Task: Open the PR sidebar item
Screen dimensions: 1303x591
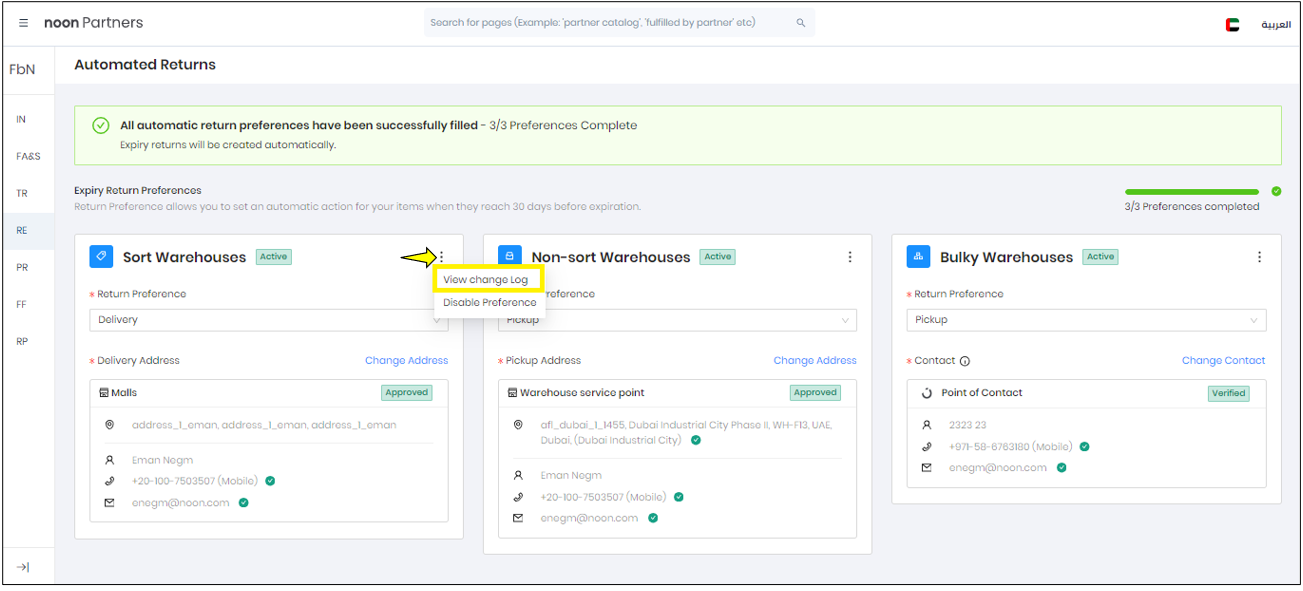Action: pyautogui.click(x=22, y=267)
